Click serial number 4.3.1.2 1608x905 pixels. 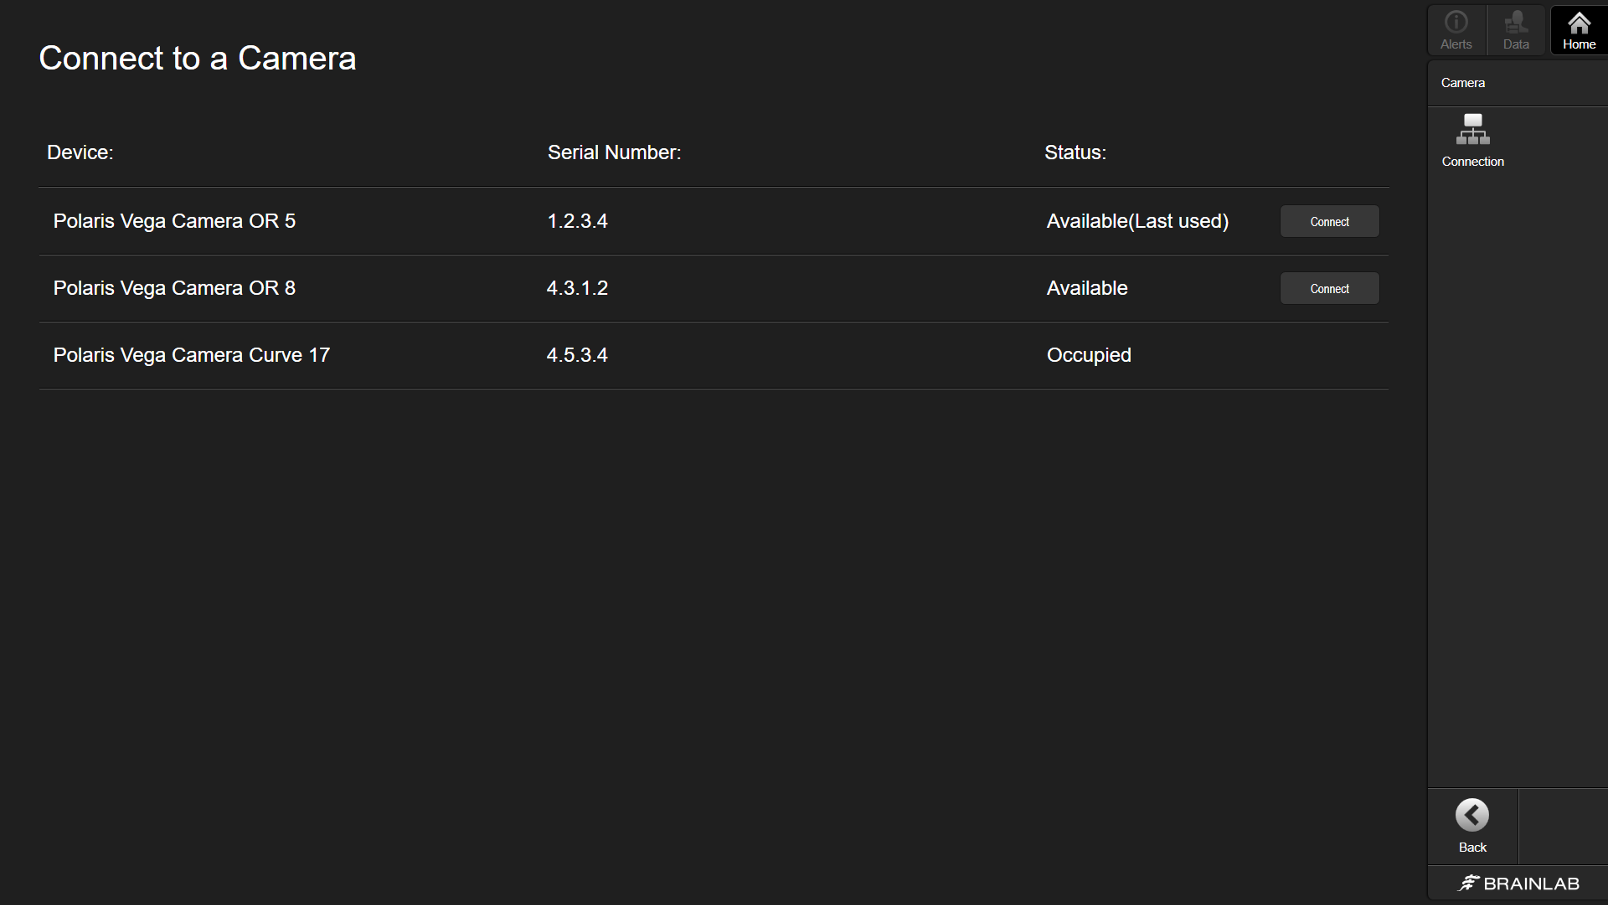577,288
